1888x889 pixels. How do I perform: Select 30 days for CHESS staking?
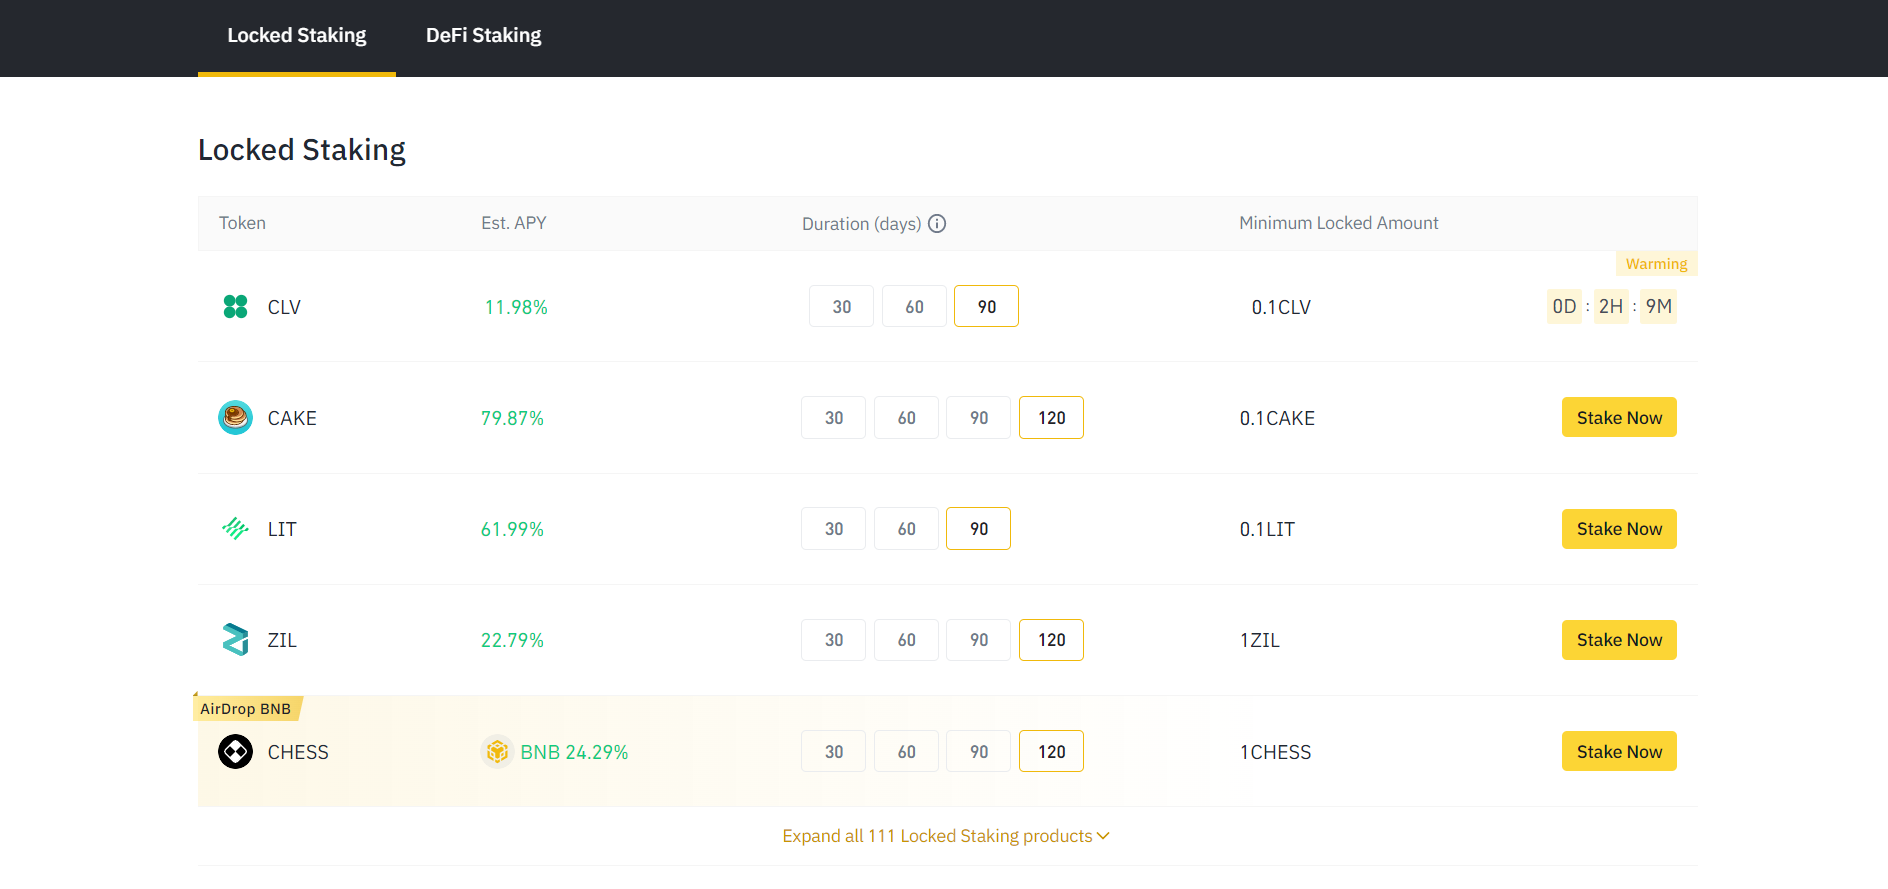coord(833,751)
